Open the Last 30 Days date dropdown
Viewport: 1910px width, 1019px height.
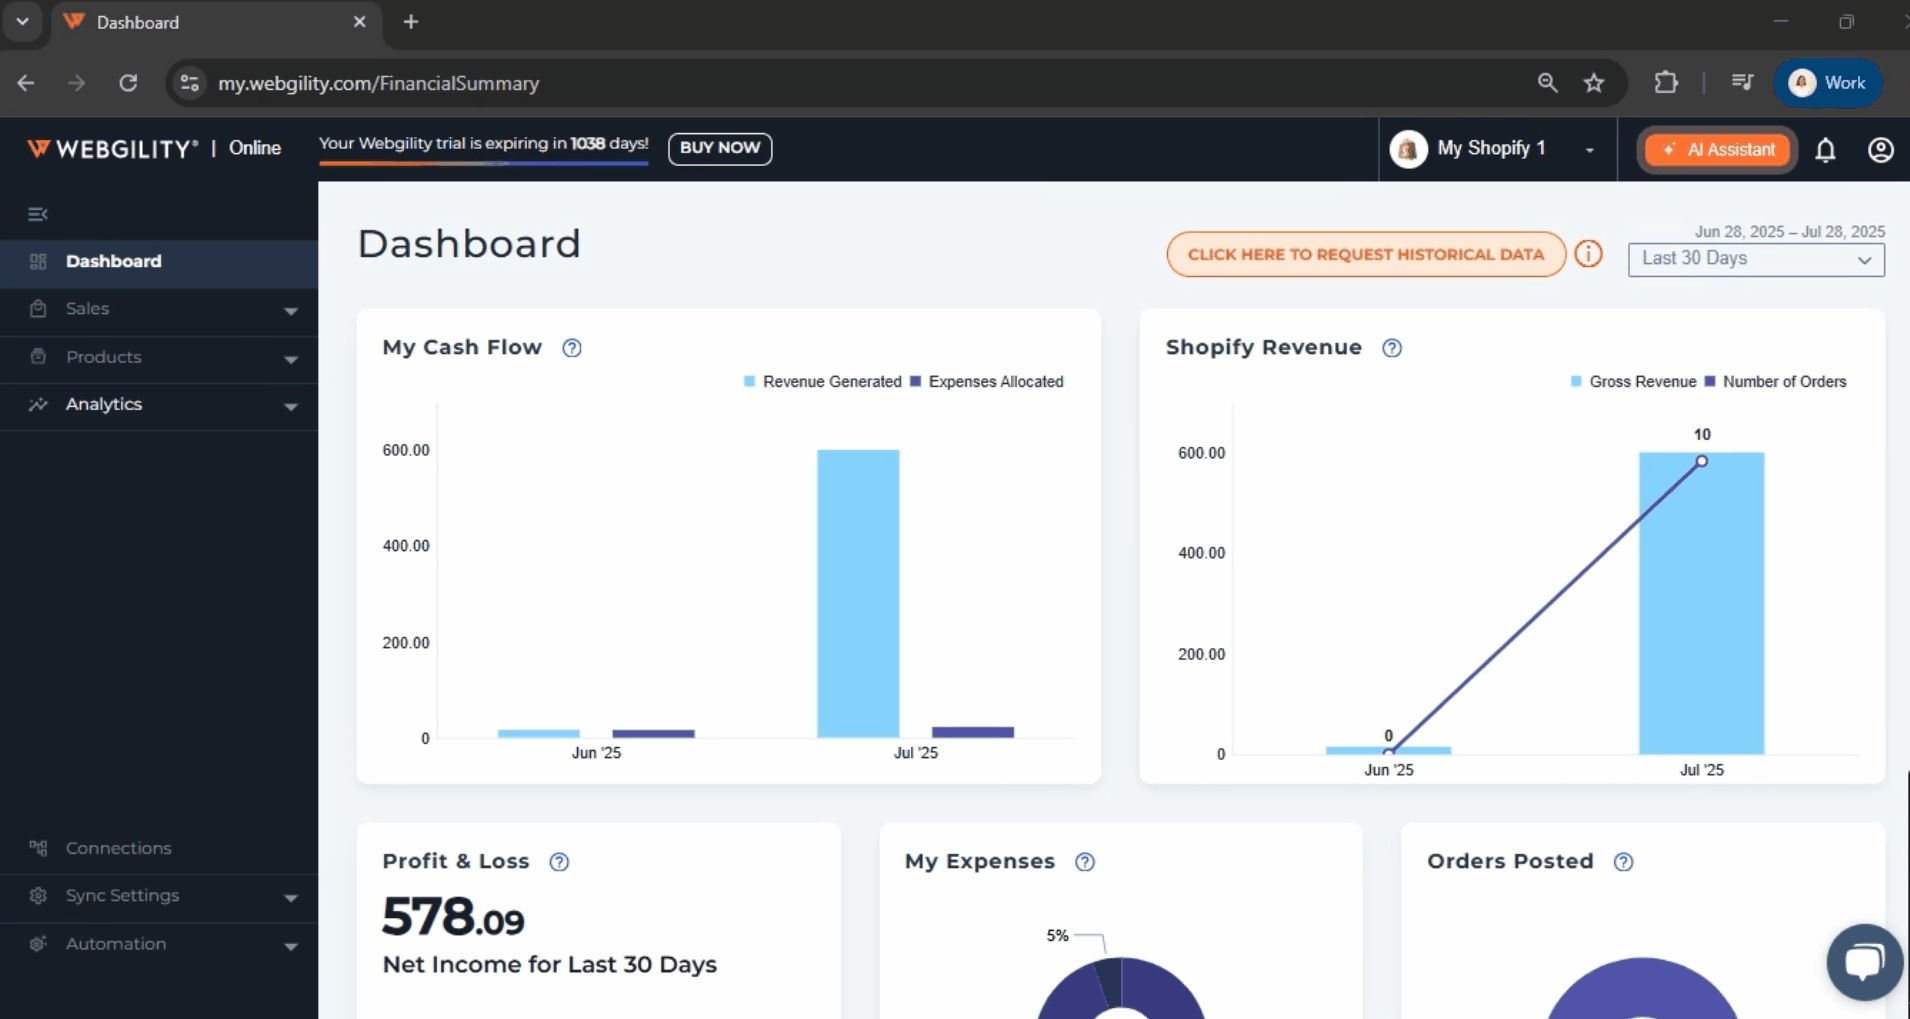1755,259
